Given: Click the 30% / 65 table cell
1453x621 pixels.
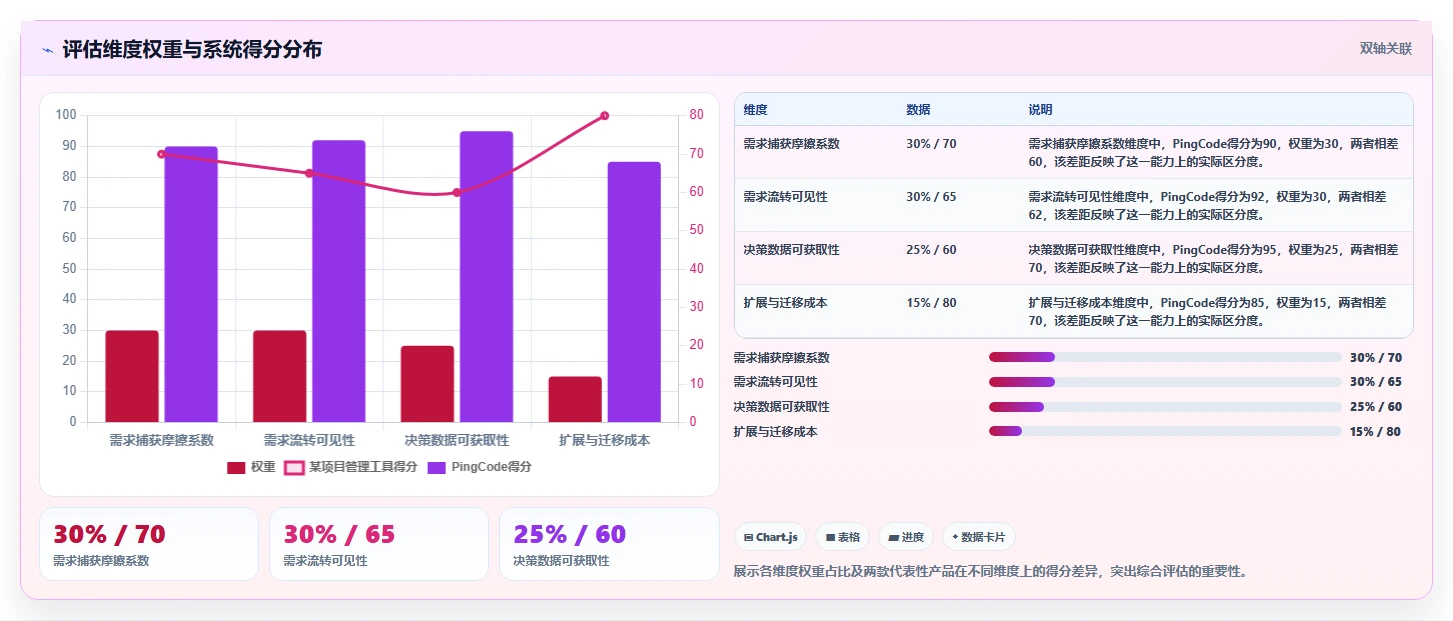Looking at the screenshot, I should point(931,197).
